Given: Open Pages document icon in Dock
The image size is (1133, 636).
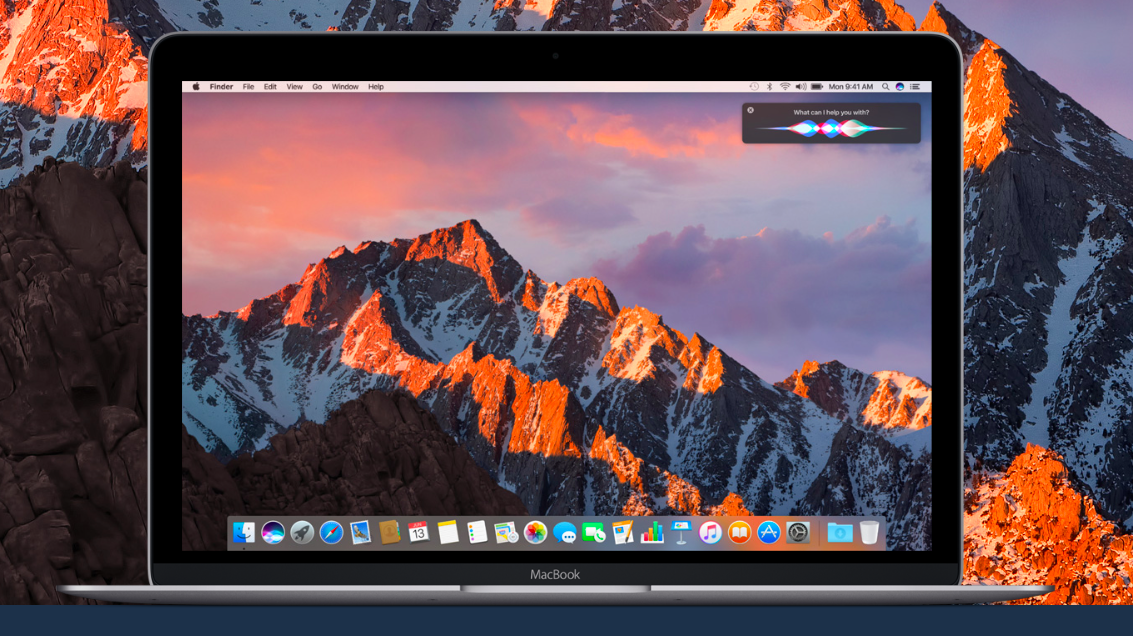Looking at the screenshot, I should tap(623, 533).
